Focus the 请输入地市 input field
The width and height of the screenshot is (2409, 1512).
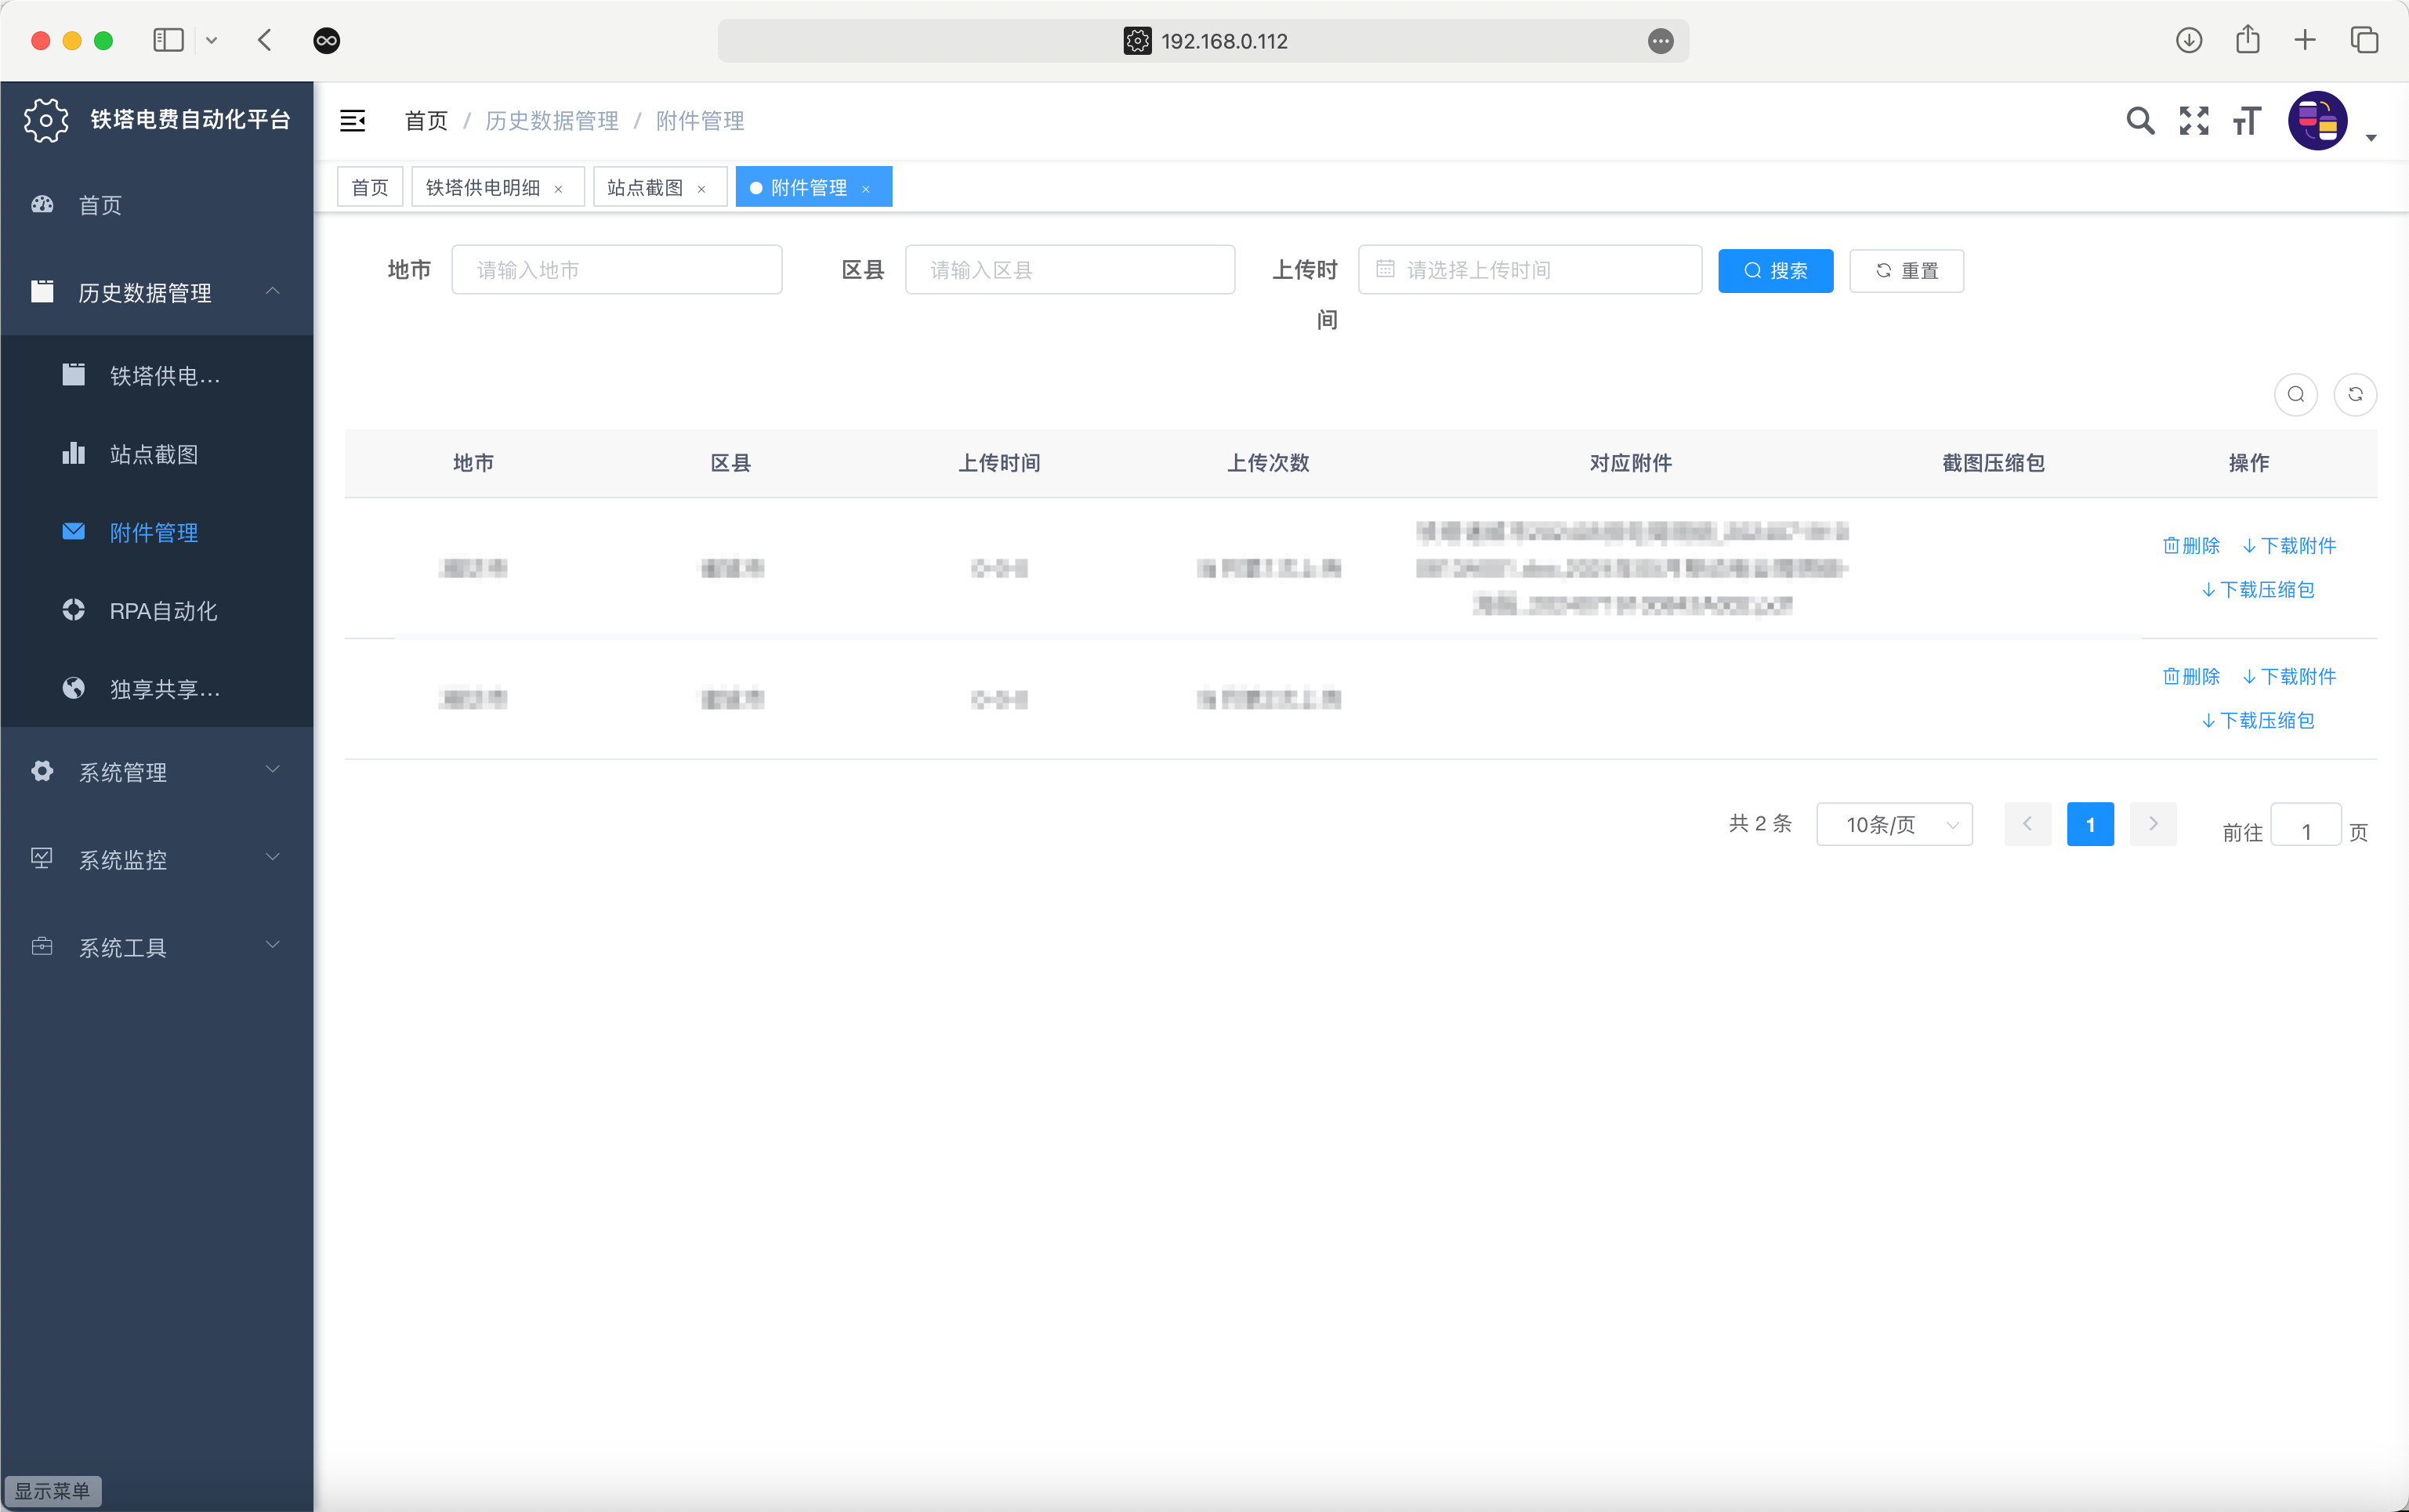(616, 270)
